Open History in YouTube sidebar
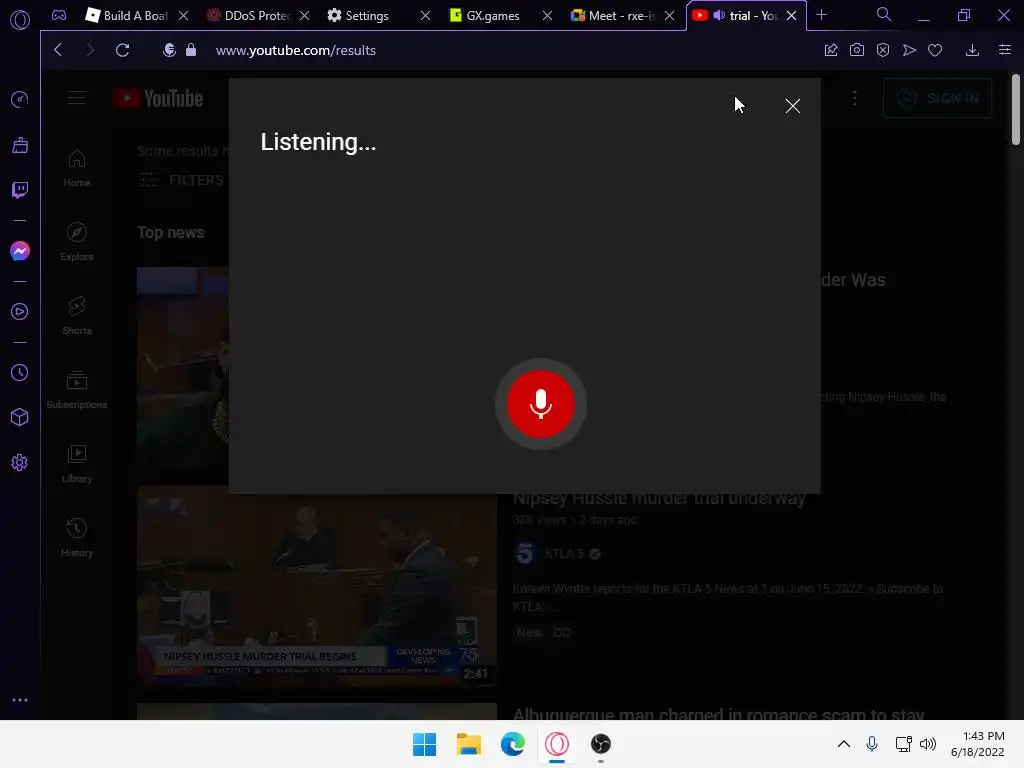The width and height of the screenshot is (1024, 768). click(76, 537)
